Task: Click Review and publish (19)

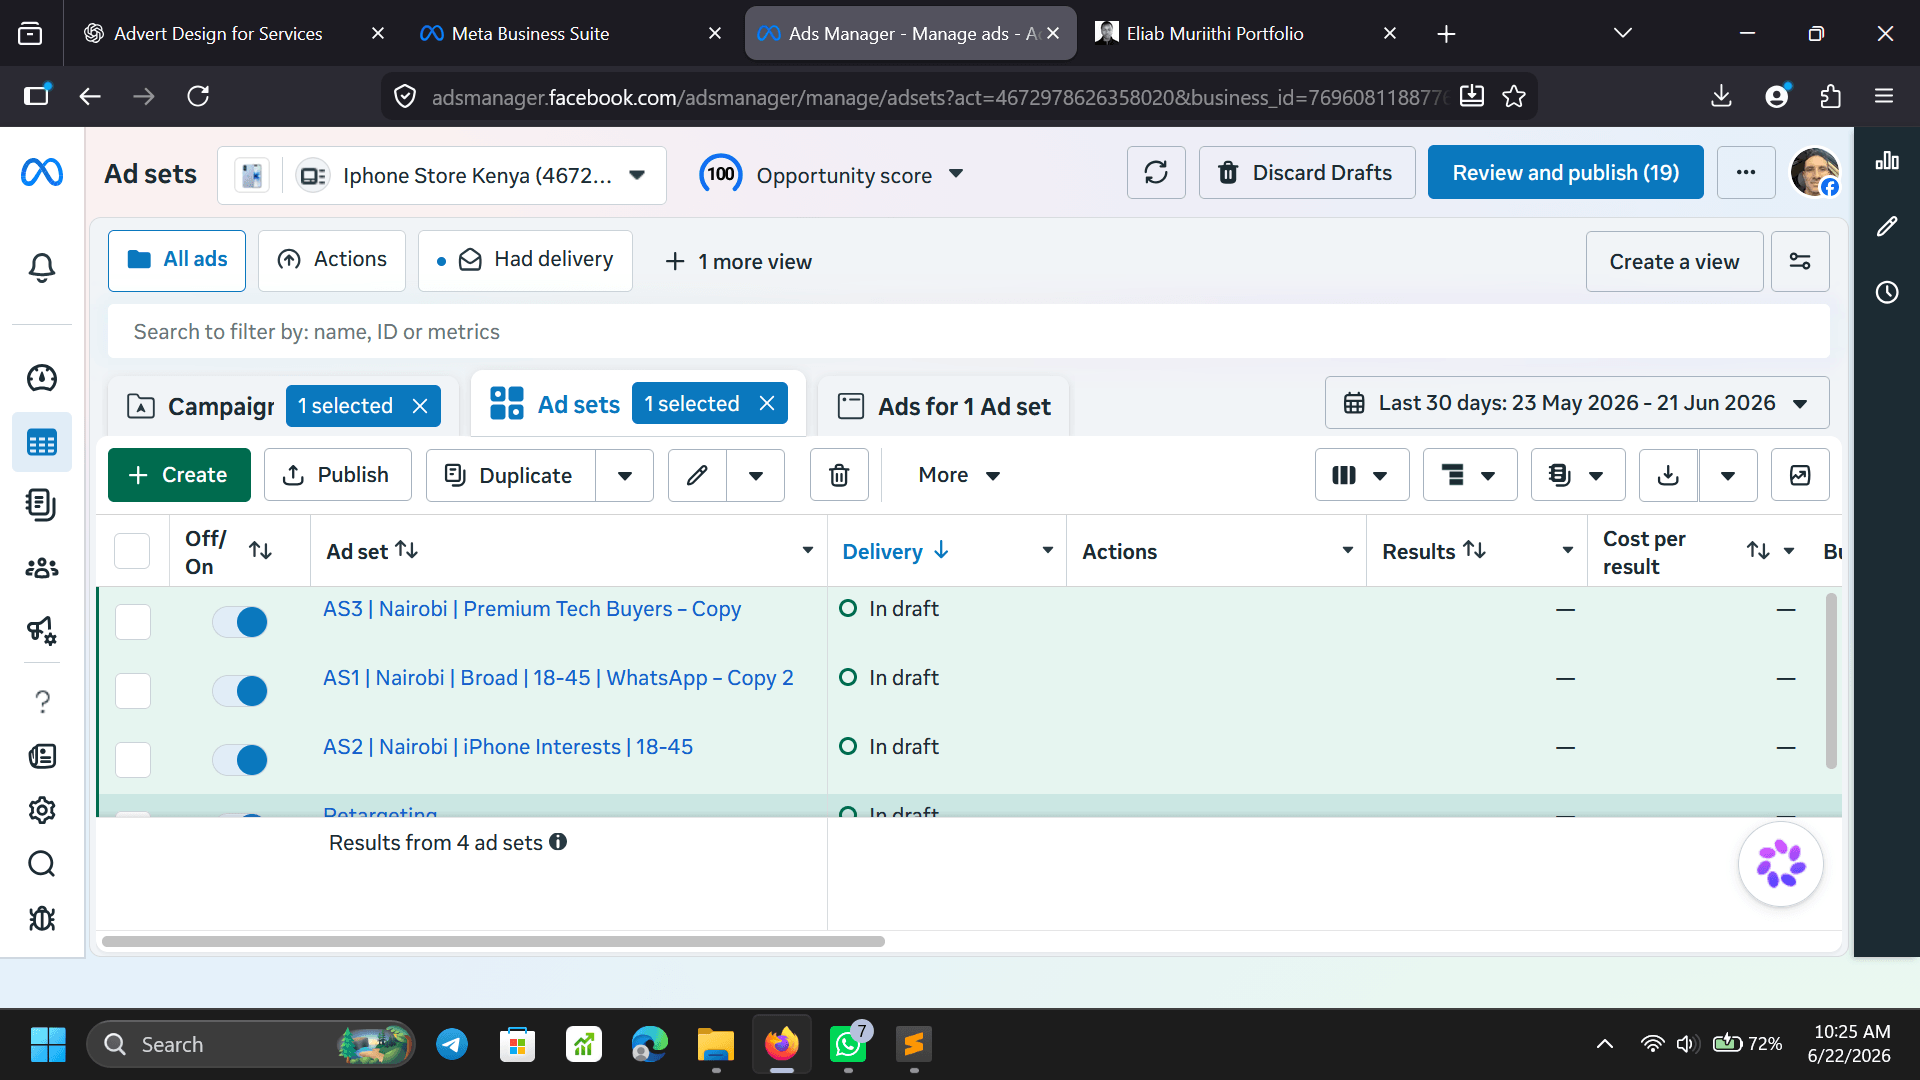Action: [1565, 173]
